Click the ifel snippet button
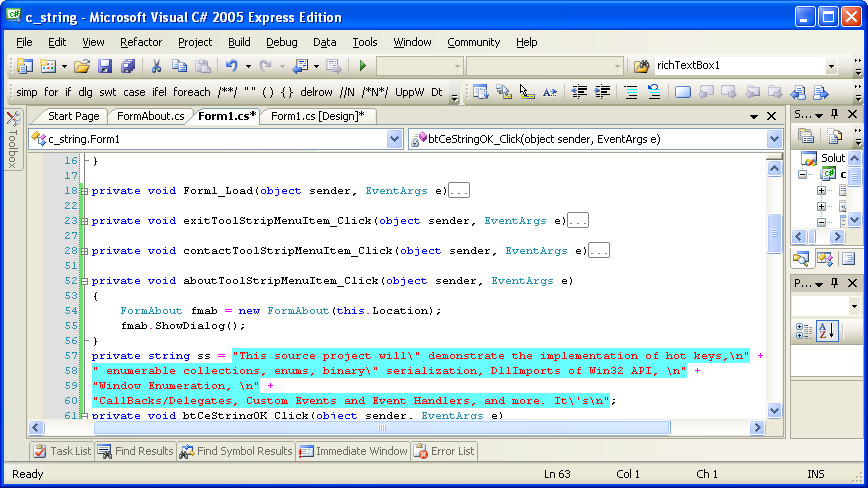The width and height of the screenshot is (868, 488). point(159,92)
